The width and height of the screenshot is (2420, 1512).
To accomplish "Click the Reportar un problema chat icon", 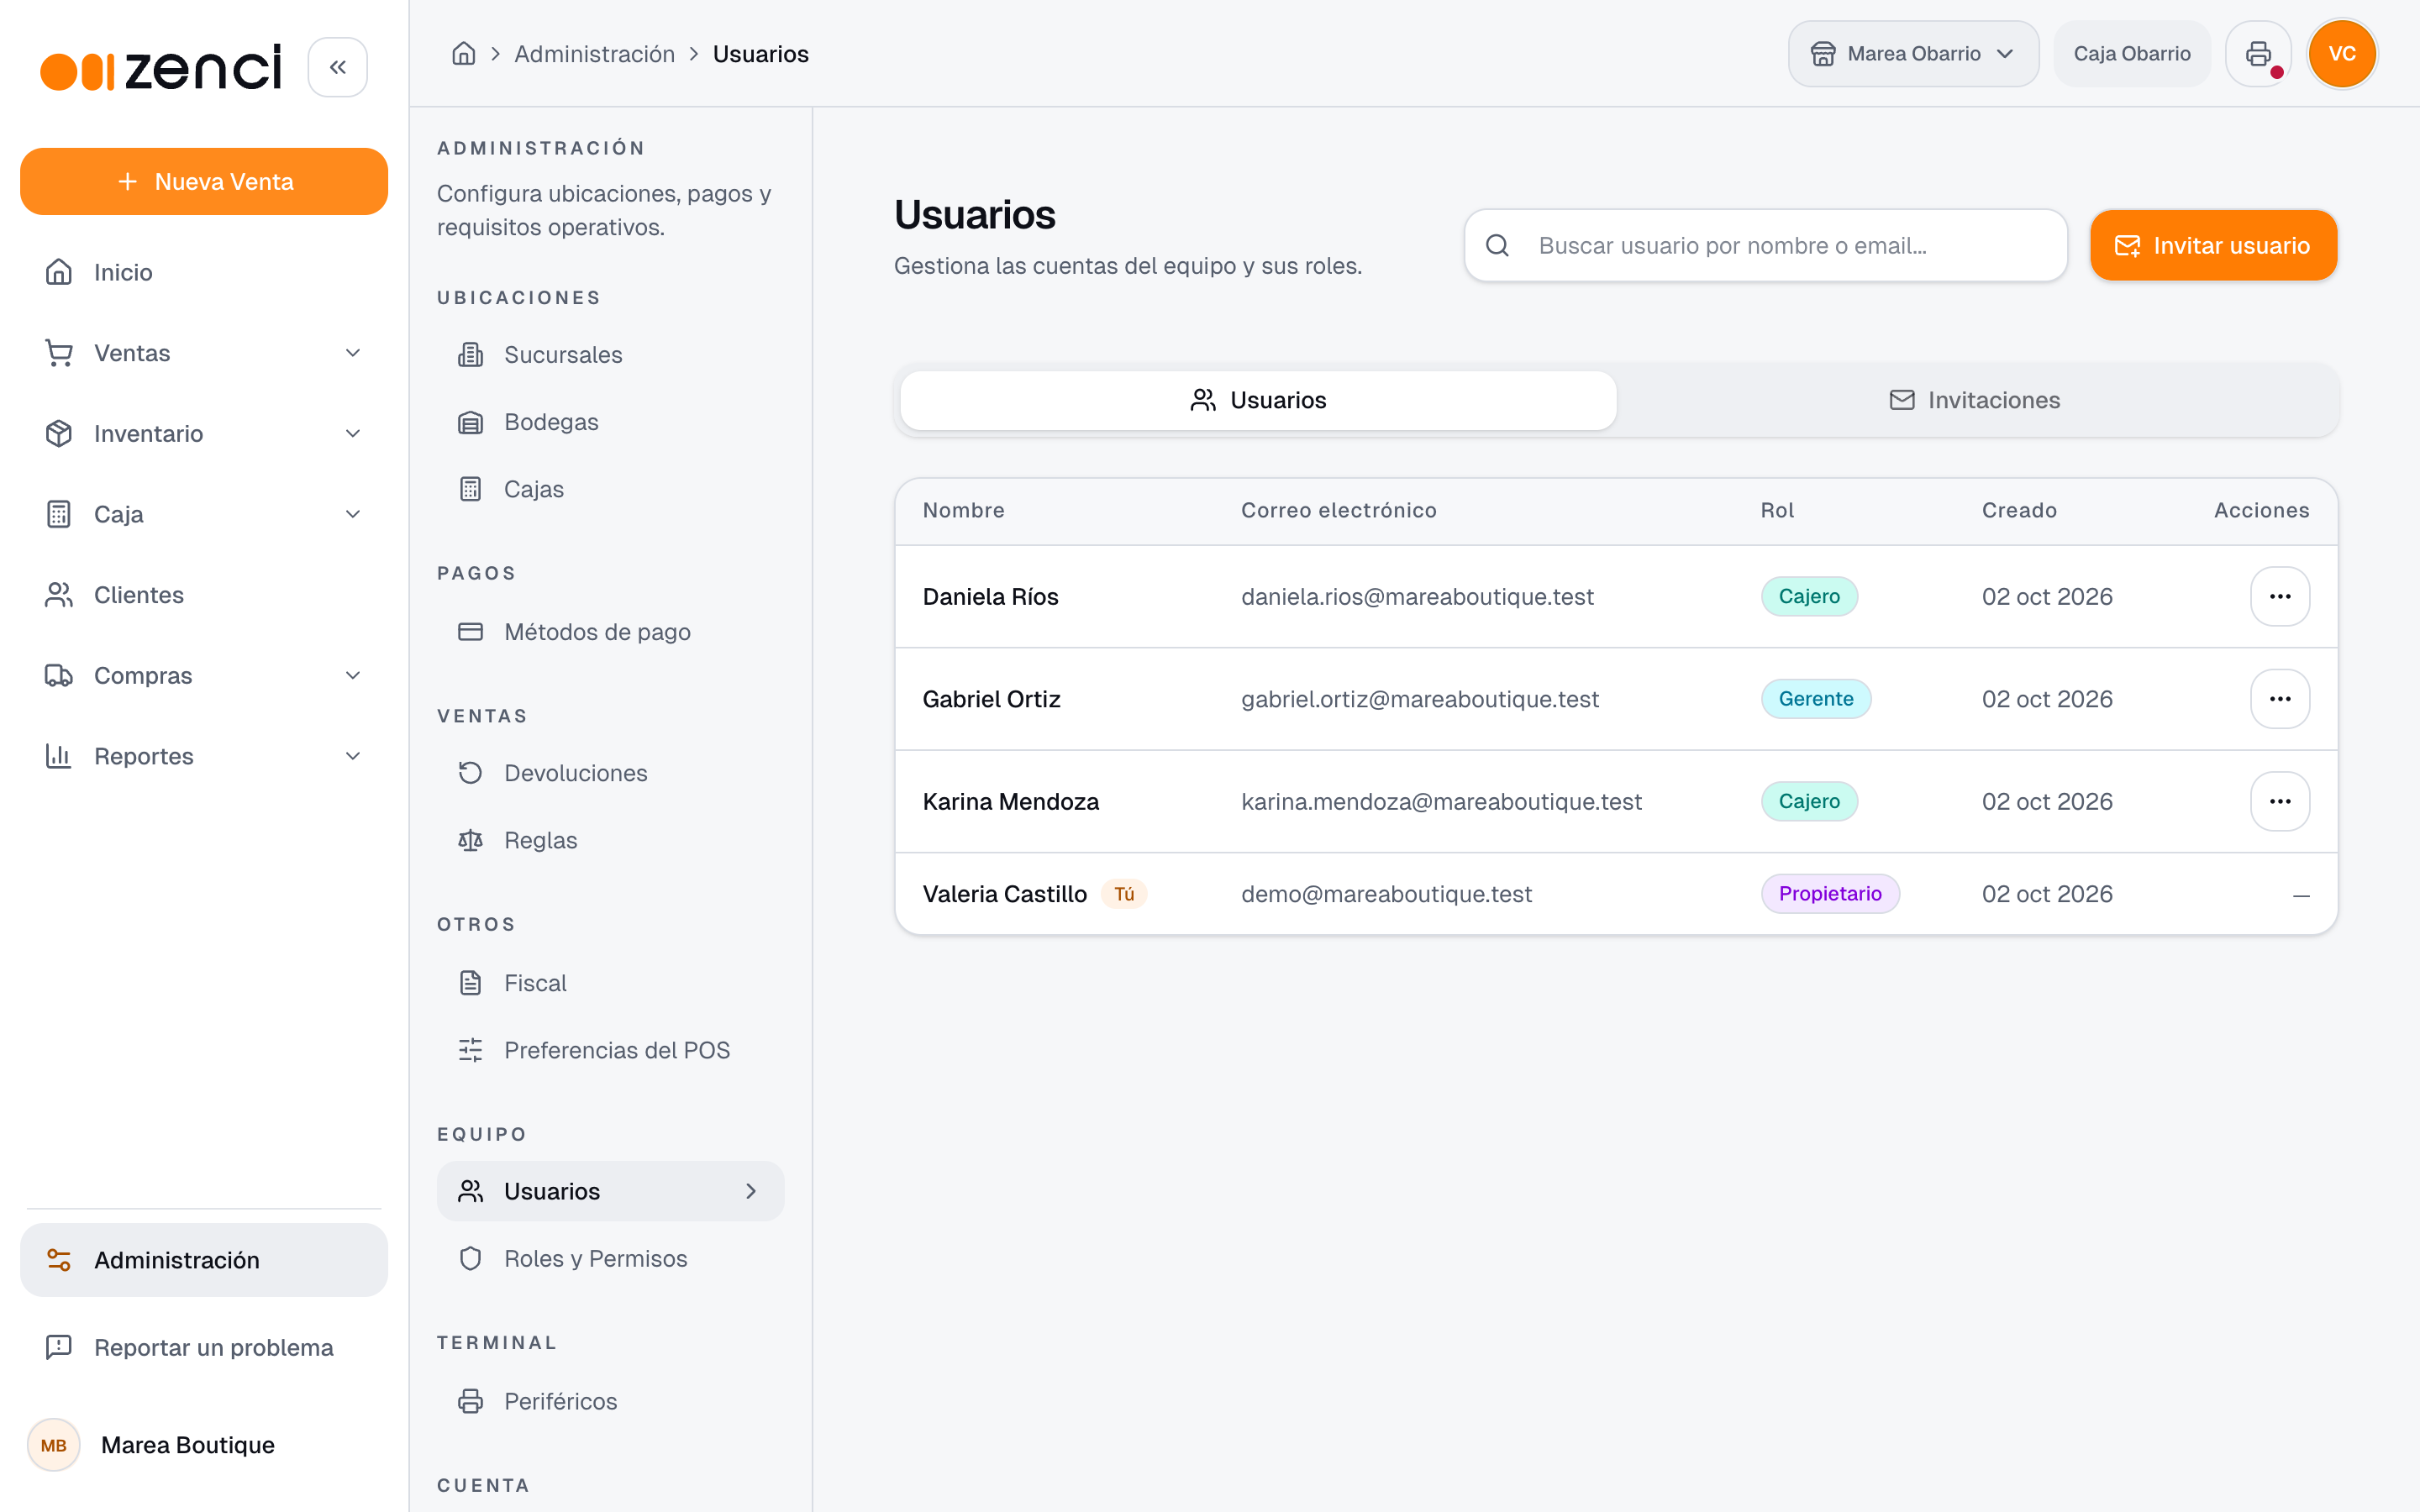I will point(59,1347).
